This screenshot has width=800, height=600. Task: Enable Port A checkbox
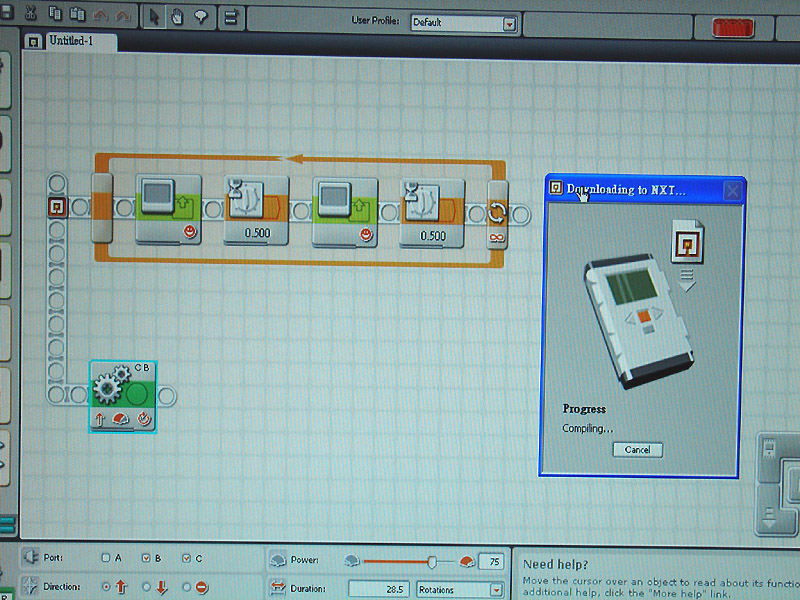click(106, 558)
